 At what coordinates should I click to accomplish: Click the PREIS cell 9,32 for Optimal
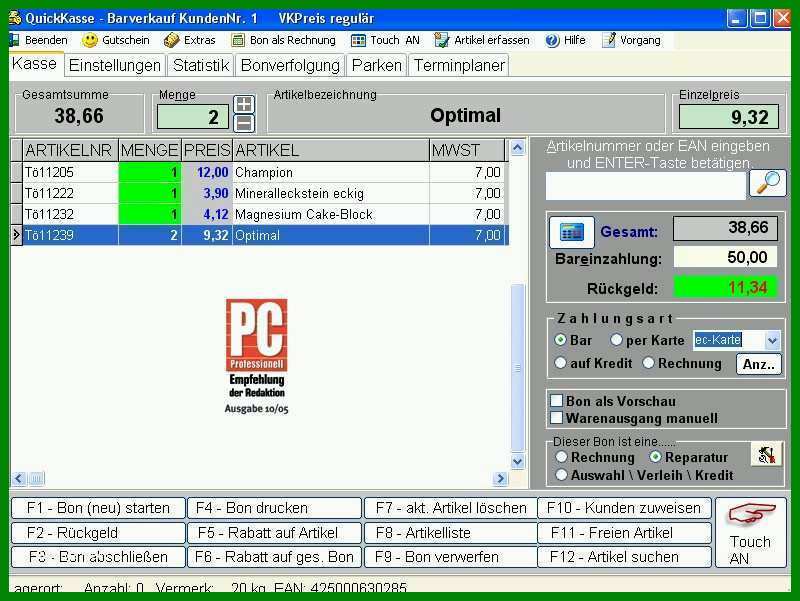(x=207, y=235)
